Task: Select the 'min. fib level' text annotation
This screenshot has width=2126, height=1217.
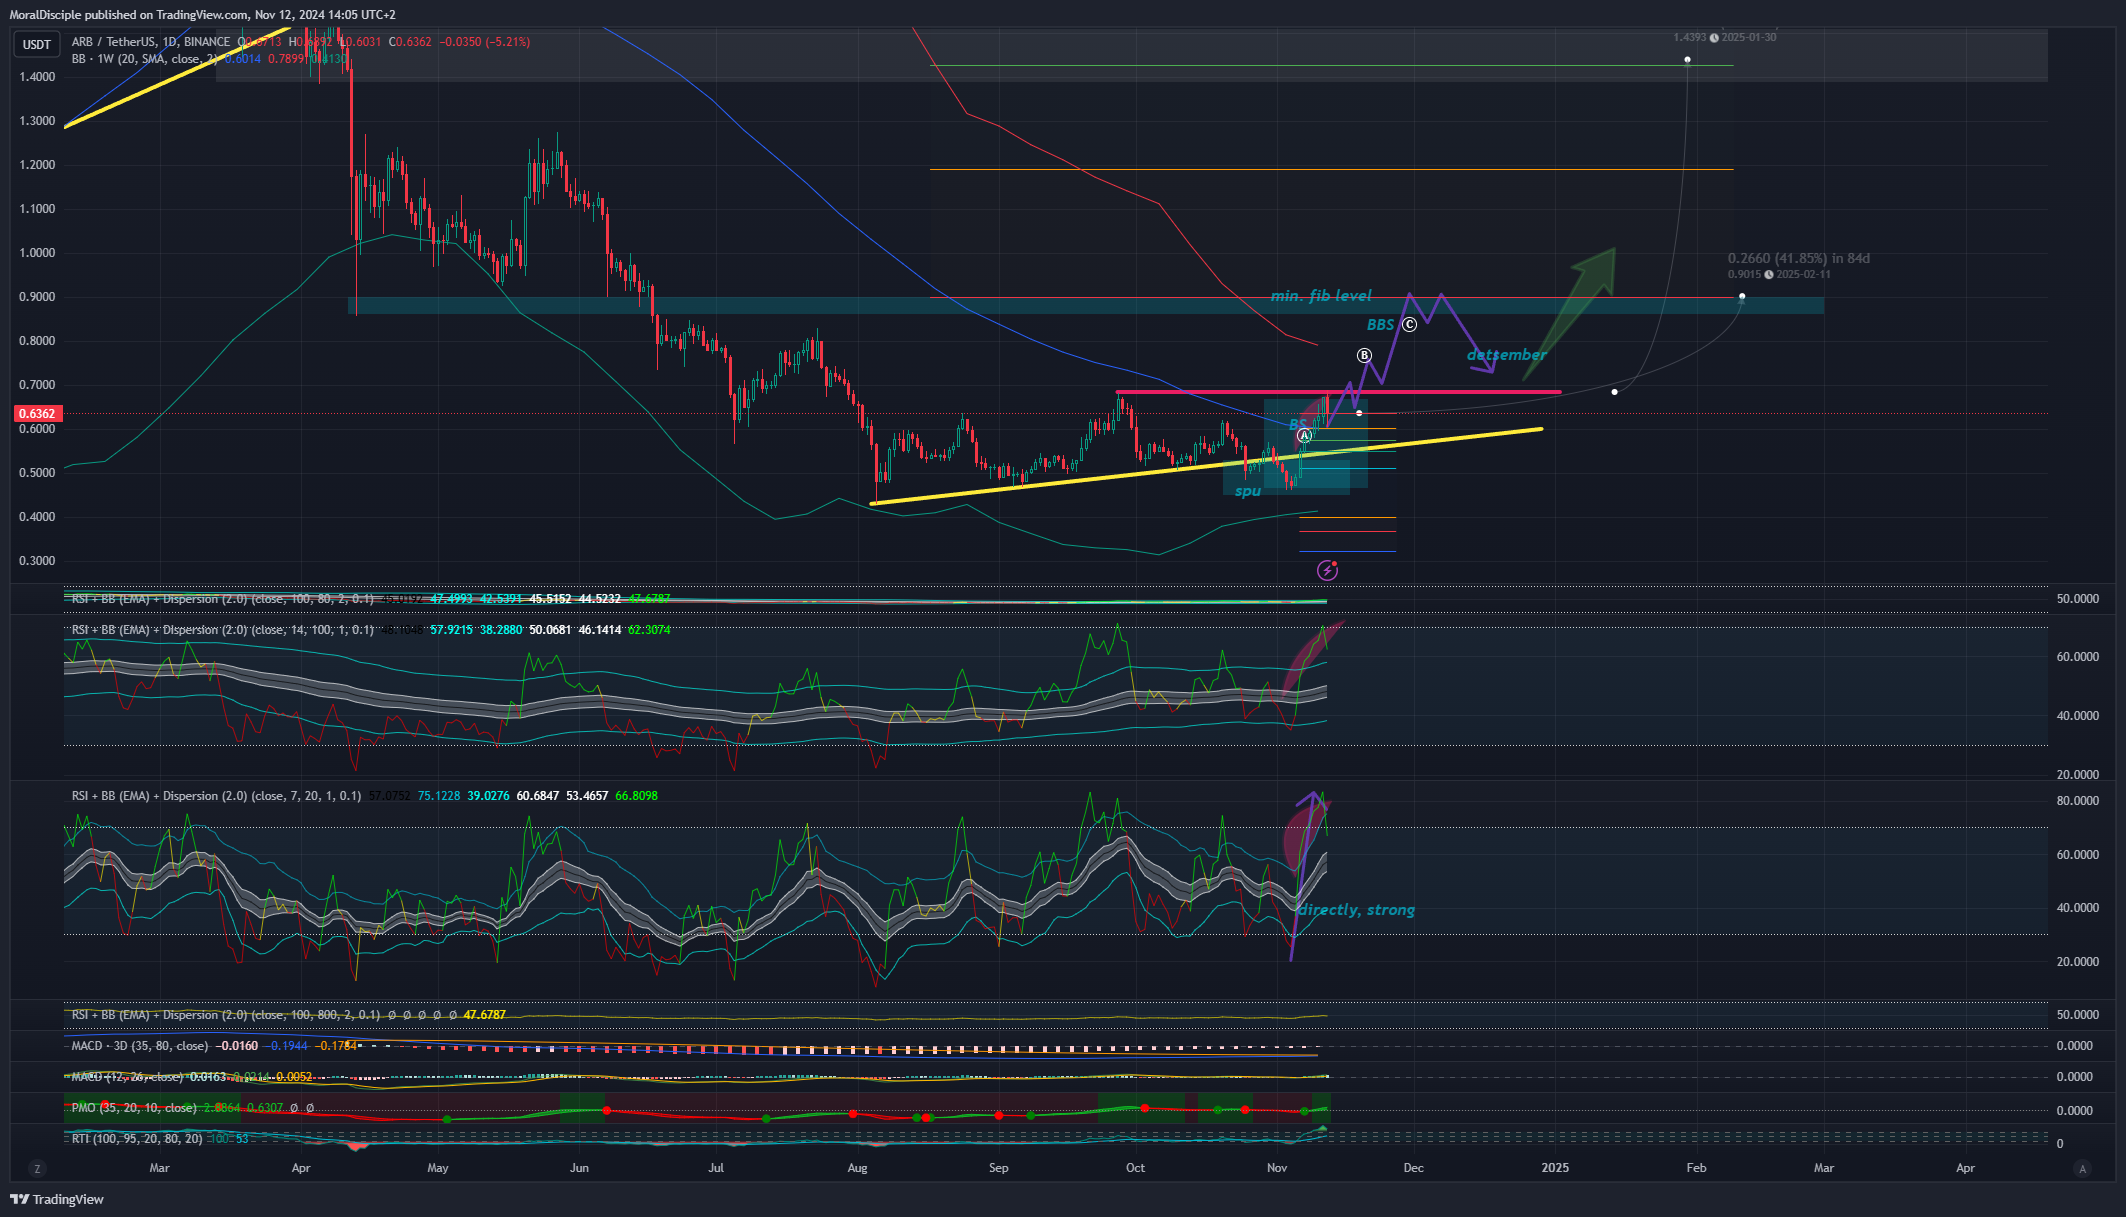Action: click(1321, 296)
